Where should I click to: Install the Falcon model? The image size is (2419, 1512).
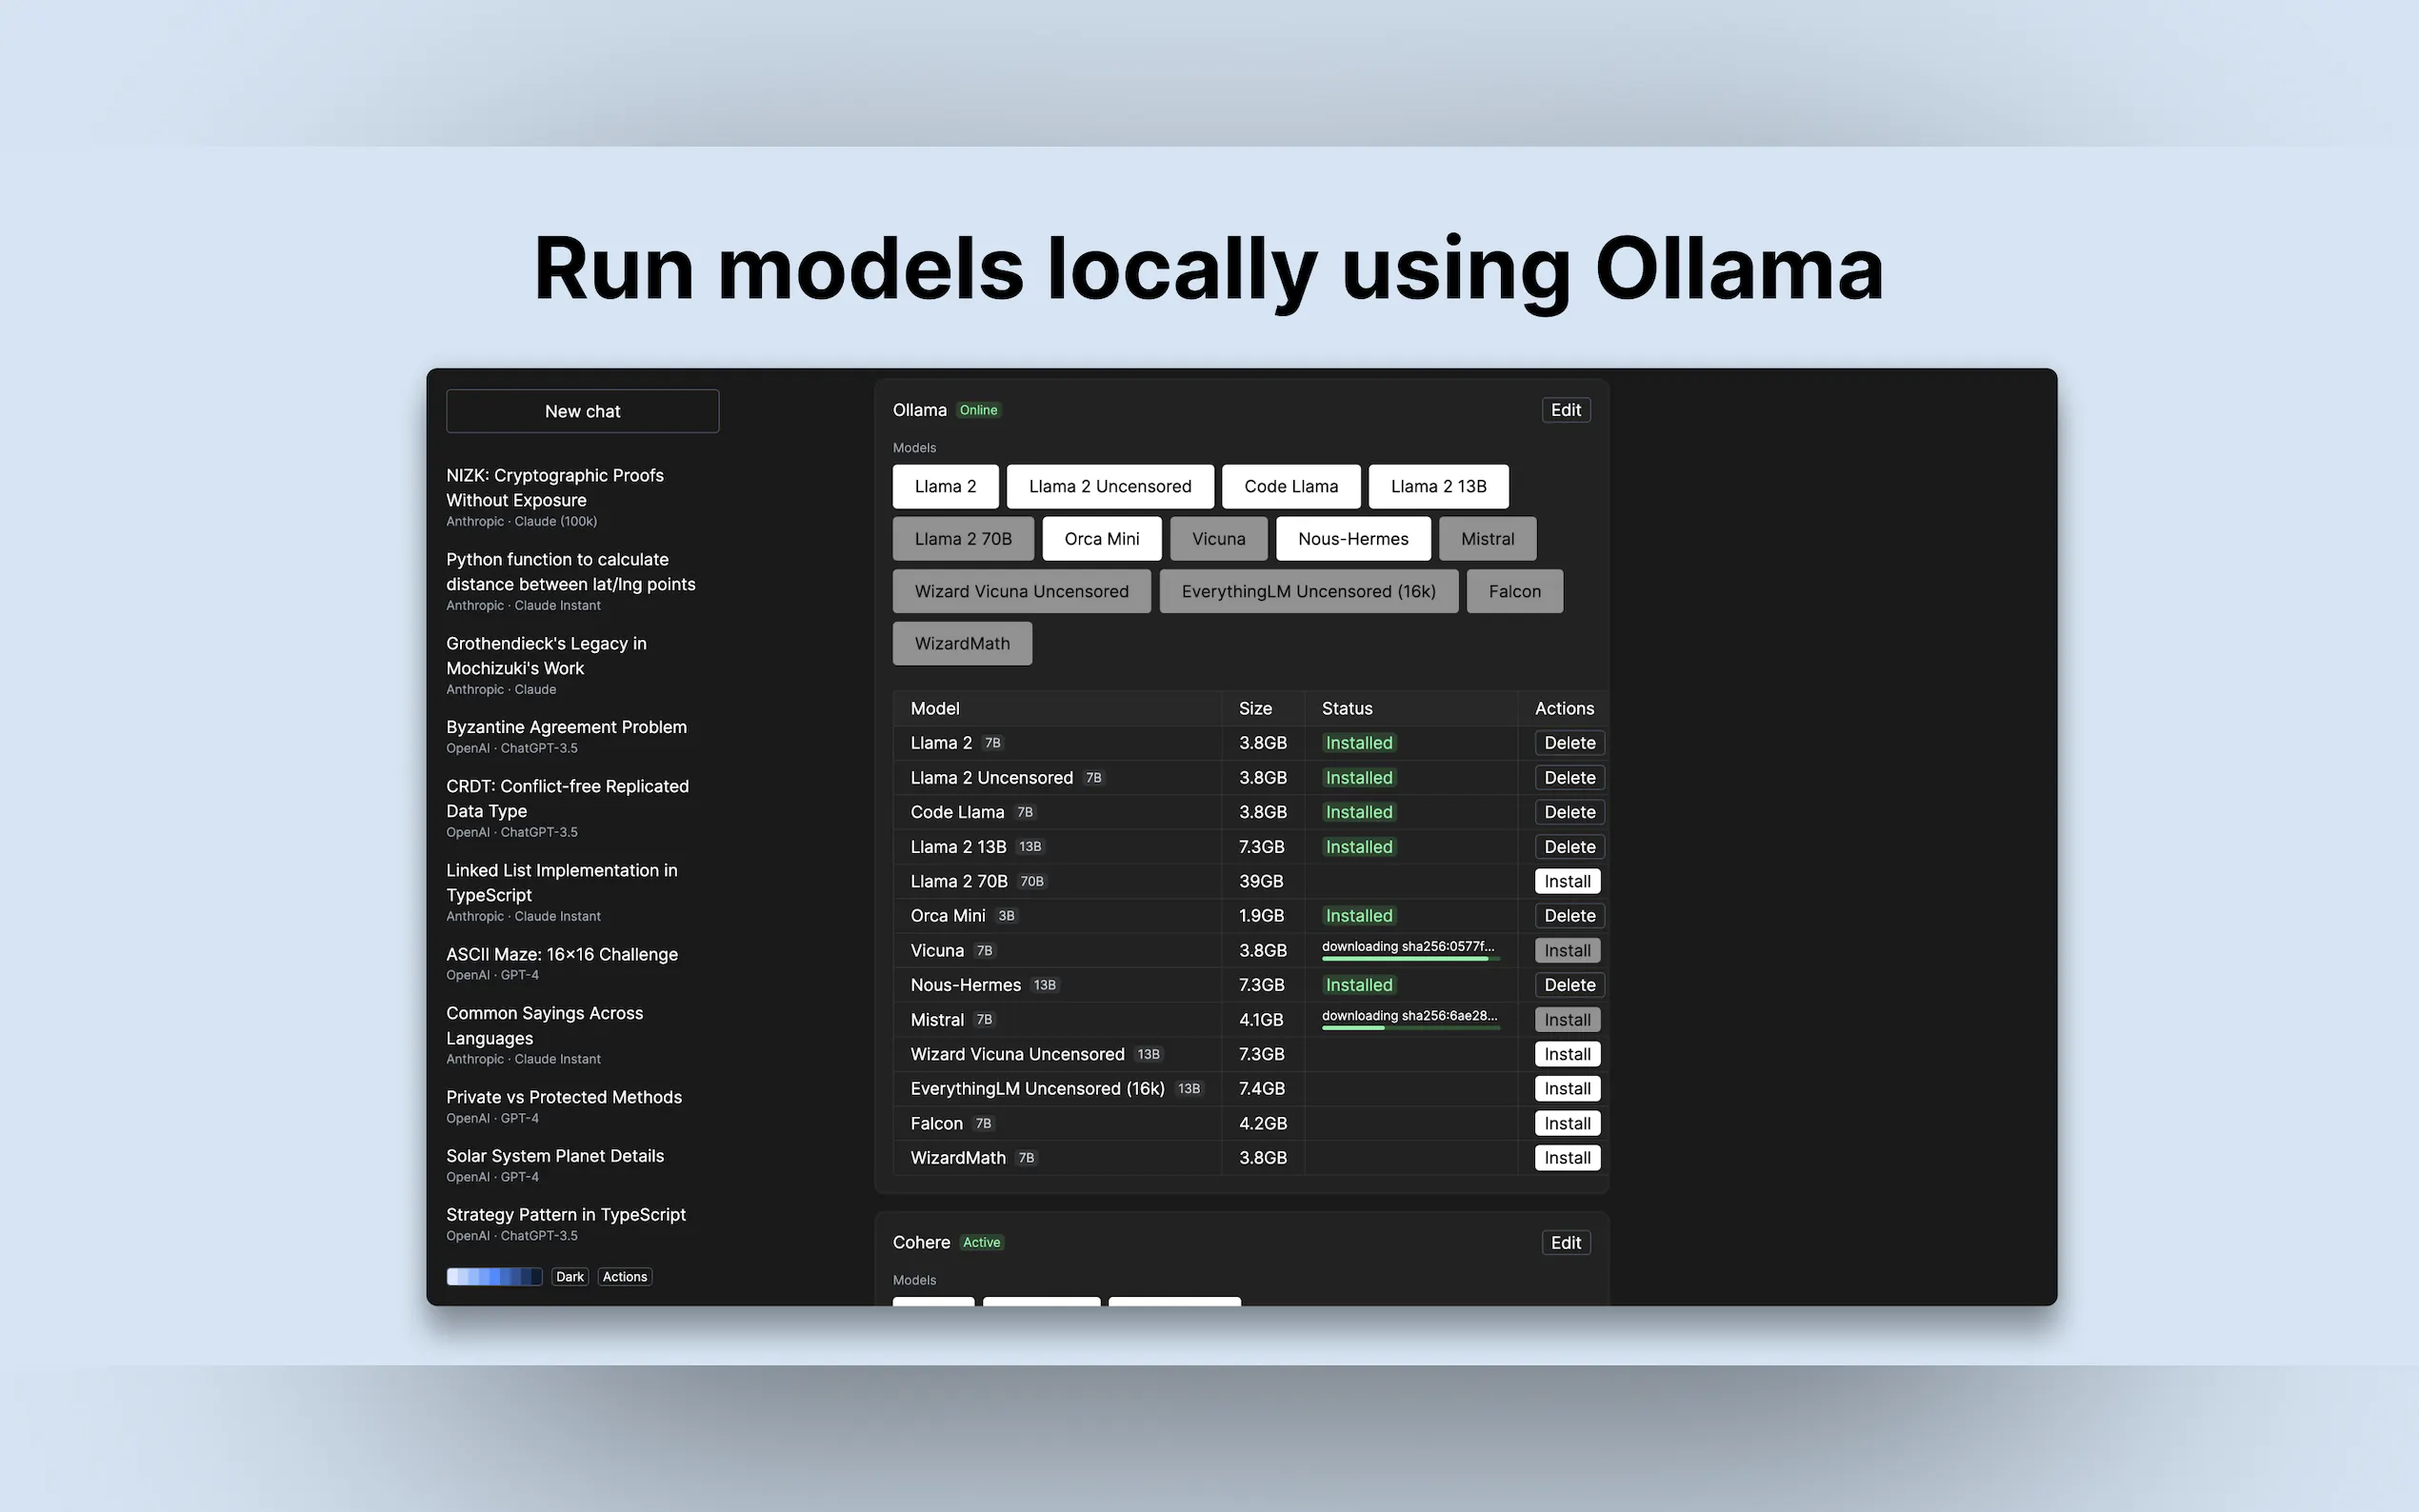click(1568, 1123)
